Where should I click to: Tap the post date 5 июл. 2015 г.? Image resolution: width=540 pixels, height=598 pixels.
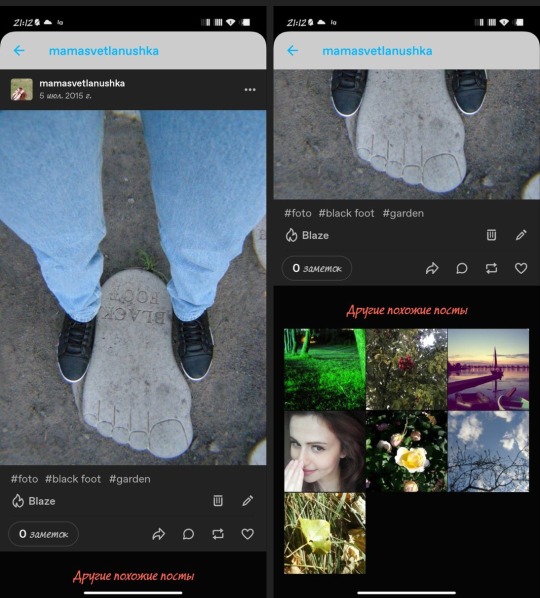[65, 95]
